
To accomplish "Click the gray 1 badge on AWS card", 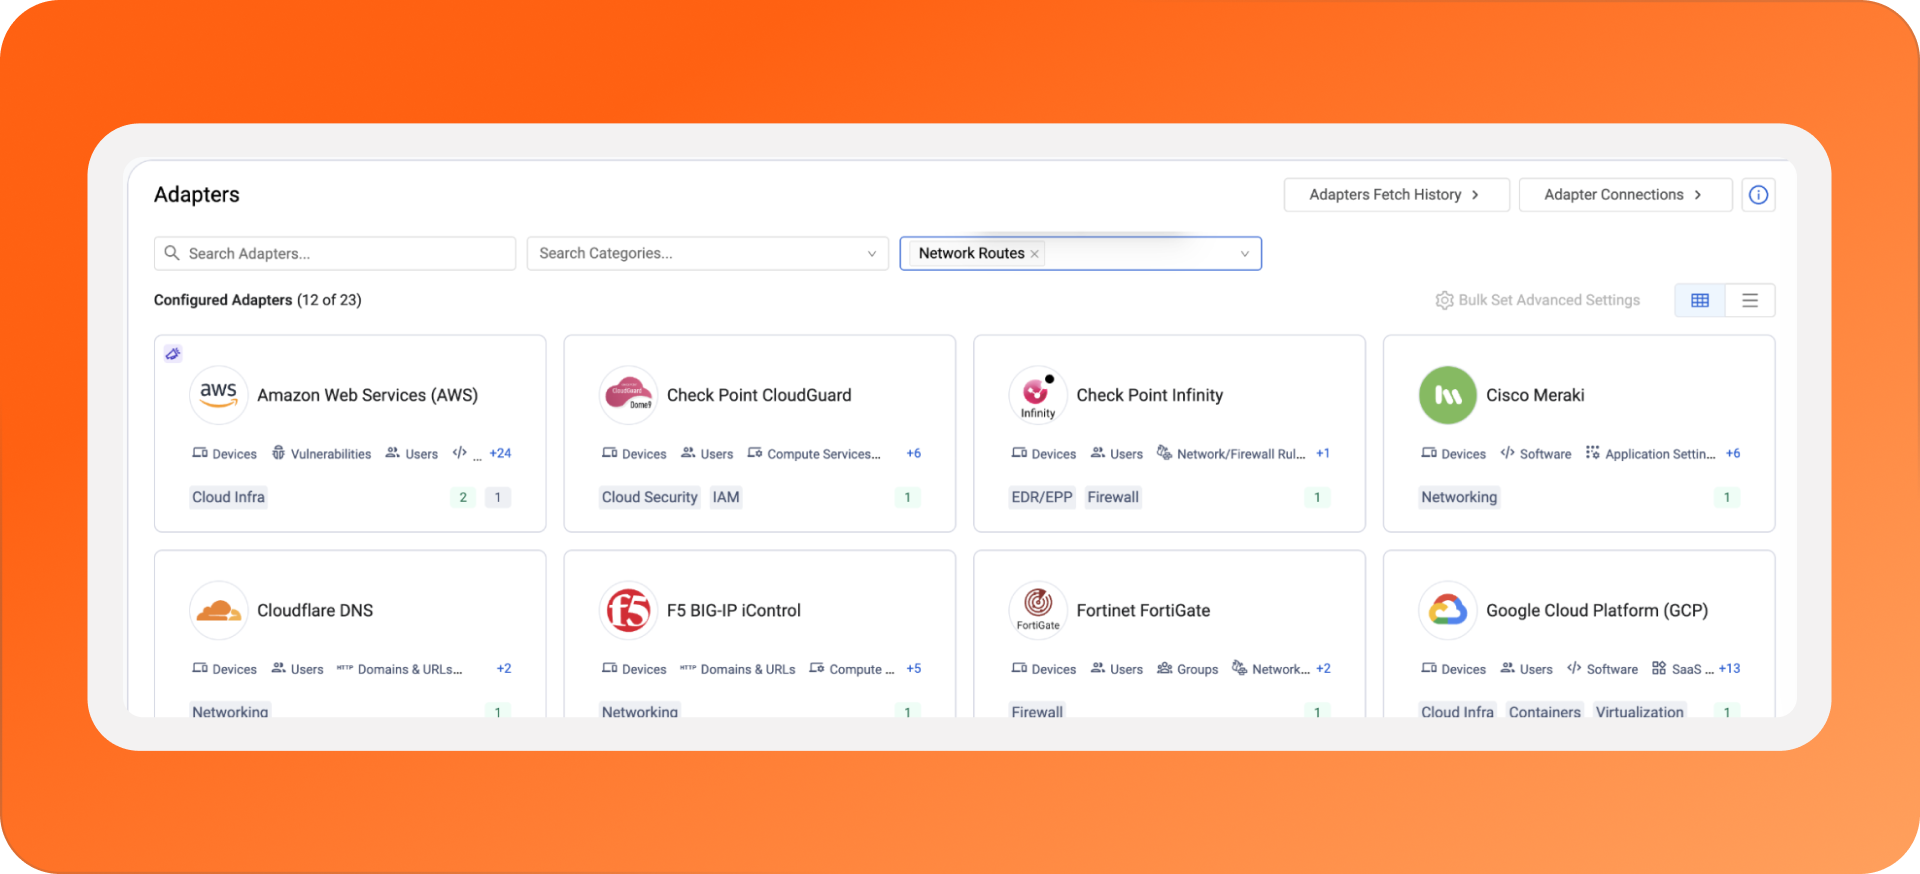I will pos(498,497).
